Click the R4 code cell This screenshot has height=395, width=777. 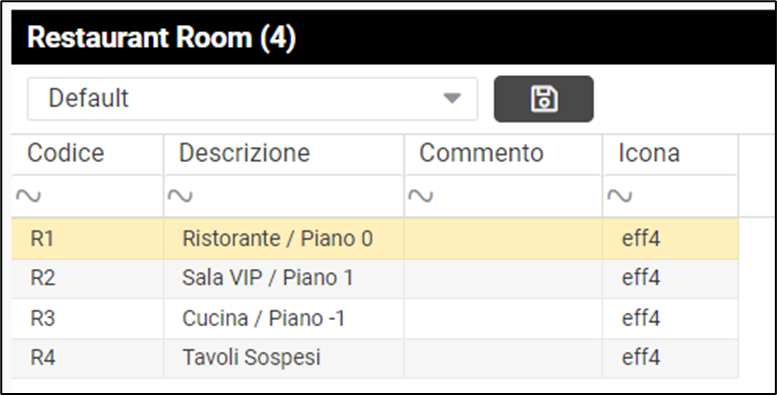[x=87, y=358]
